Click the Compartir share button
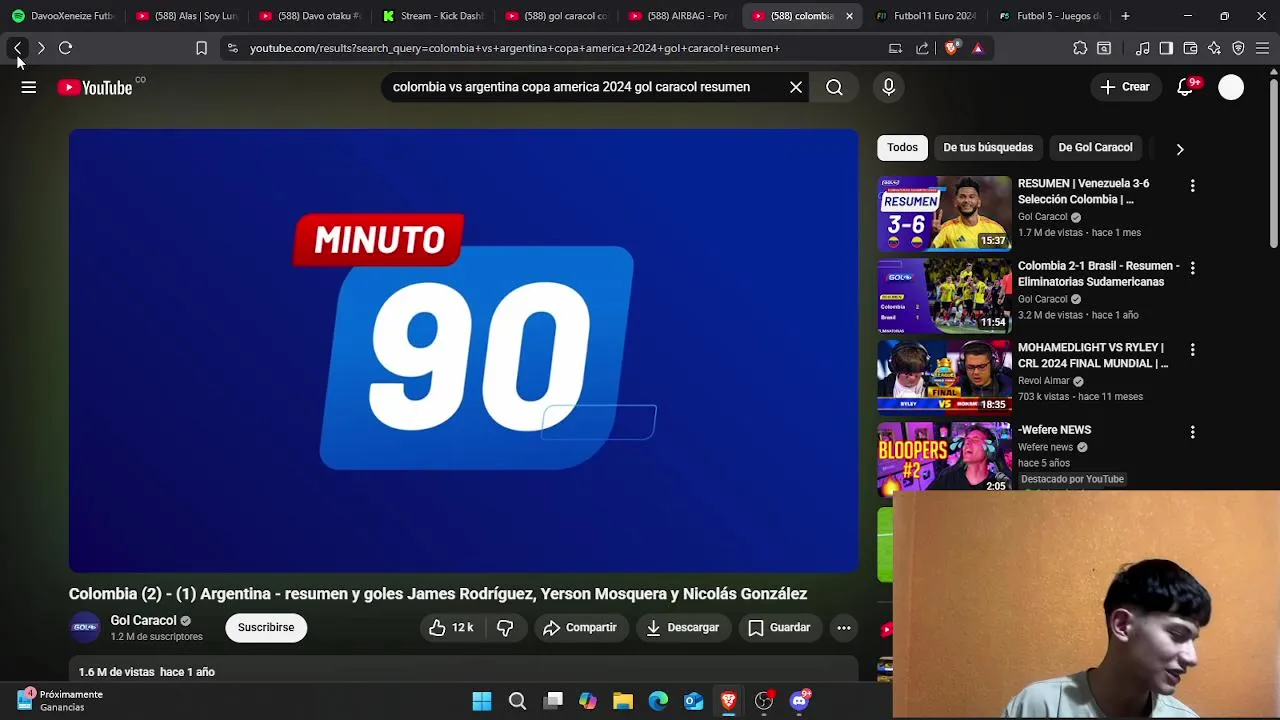The width and height of the screenshot is (1280, 720). [x=580, y=628]
